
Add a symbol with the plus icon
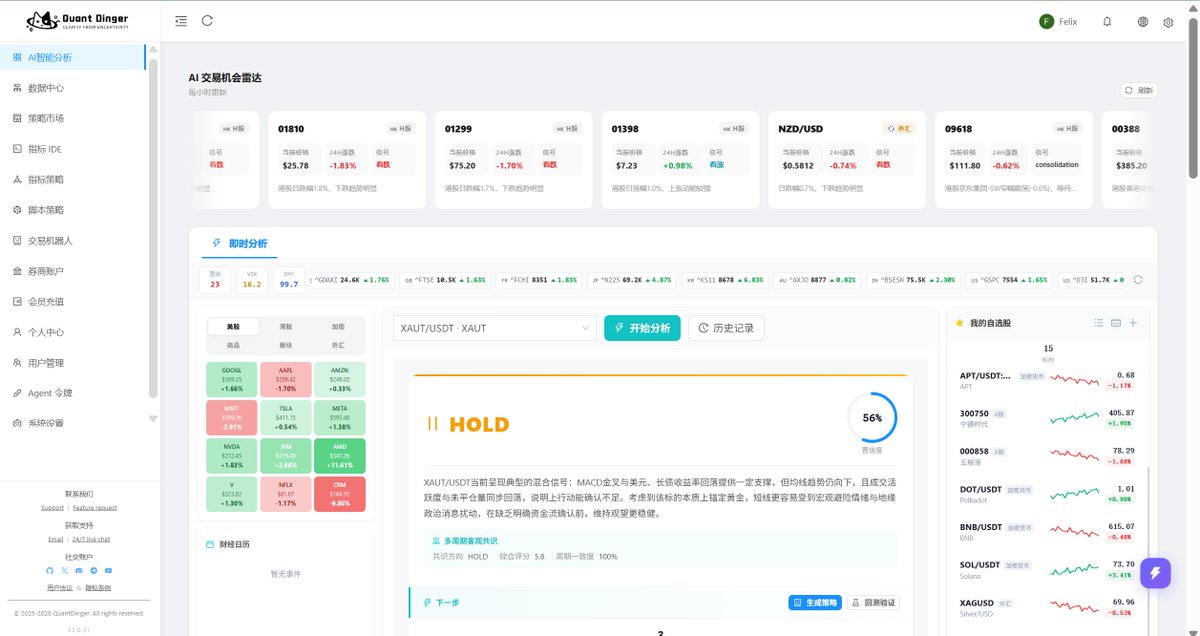point(1133,323)
